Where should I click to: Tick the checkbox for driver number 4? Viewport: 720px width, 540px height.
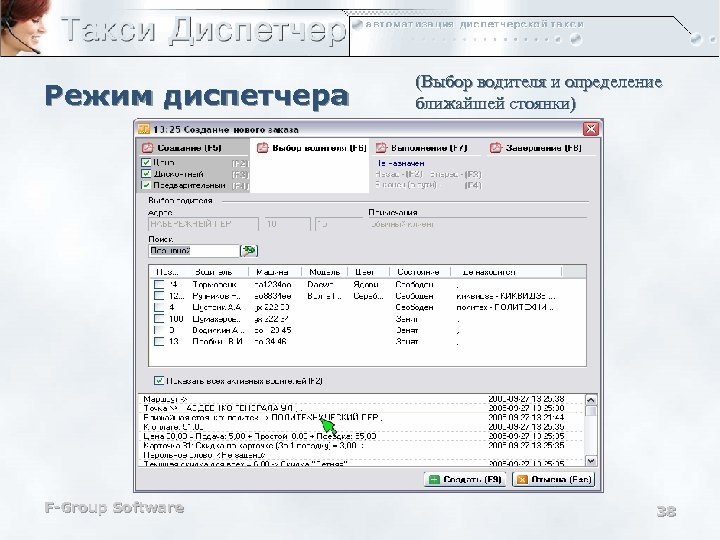(159, 307)
